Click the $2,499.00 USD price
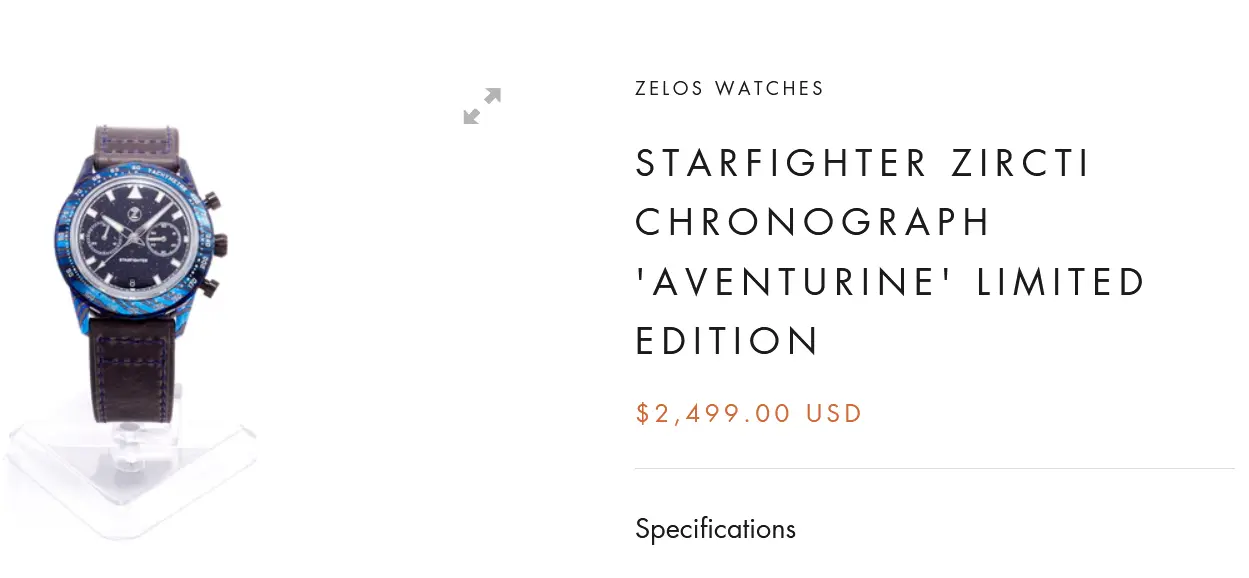Image resolution: width=1249 pixels, height=578 pixels. tap(749, 414)
